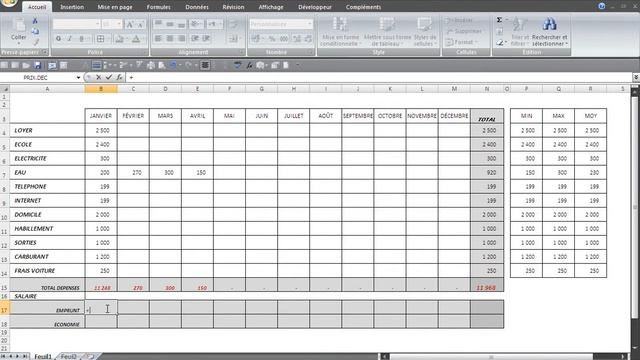Decrease font size with the smaller A
The width and height of the screenshot is (640, 360).
[x=140, y=24]
